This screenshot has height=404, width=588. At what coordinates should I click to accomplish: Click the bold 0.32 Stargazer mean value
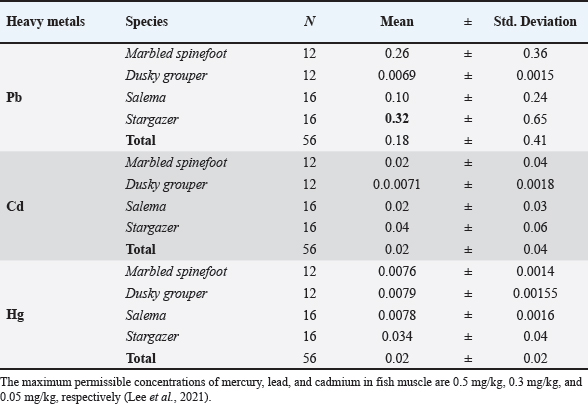click(x=397, y=119)
